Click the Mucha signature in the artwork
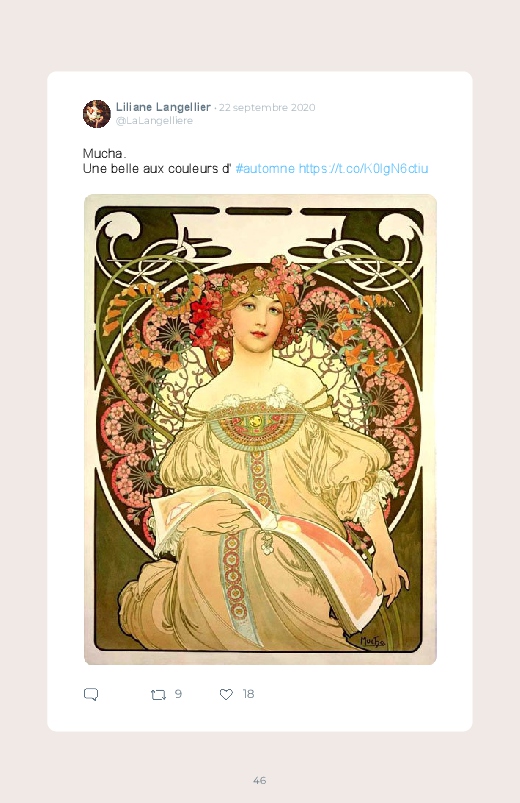This screenshot has height=803, width=520. point(373,641)
